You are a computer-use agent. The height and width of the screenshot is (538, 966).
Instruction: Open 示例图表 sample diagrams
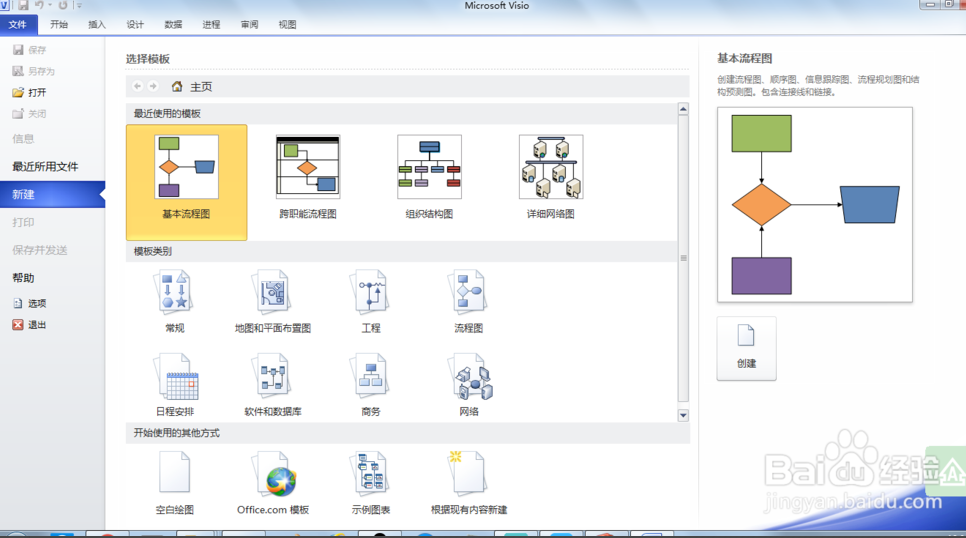[371, 483]
